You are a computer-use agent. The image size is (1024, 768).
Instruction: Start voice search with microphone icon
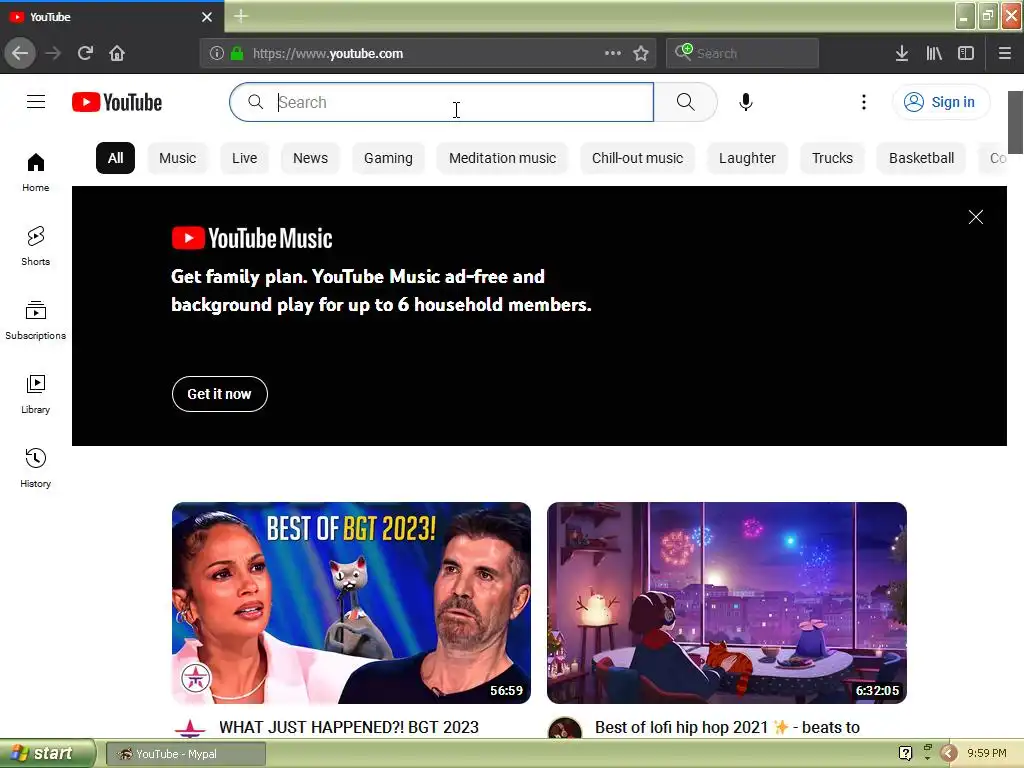point(746,102)
